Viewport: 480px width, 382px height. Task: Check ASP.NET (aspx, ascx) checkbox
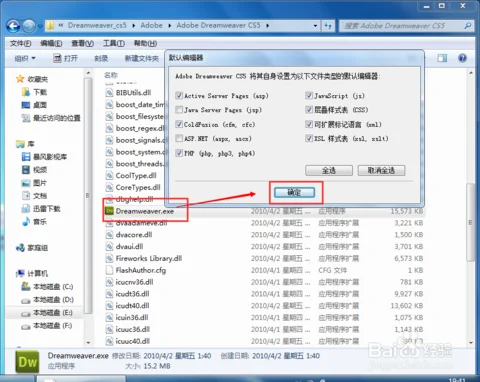[x=179, y=138]
